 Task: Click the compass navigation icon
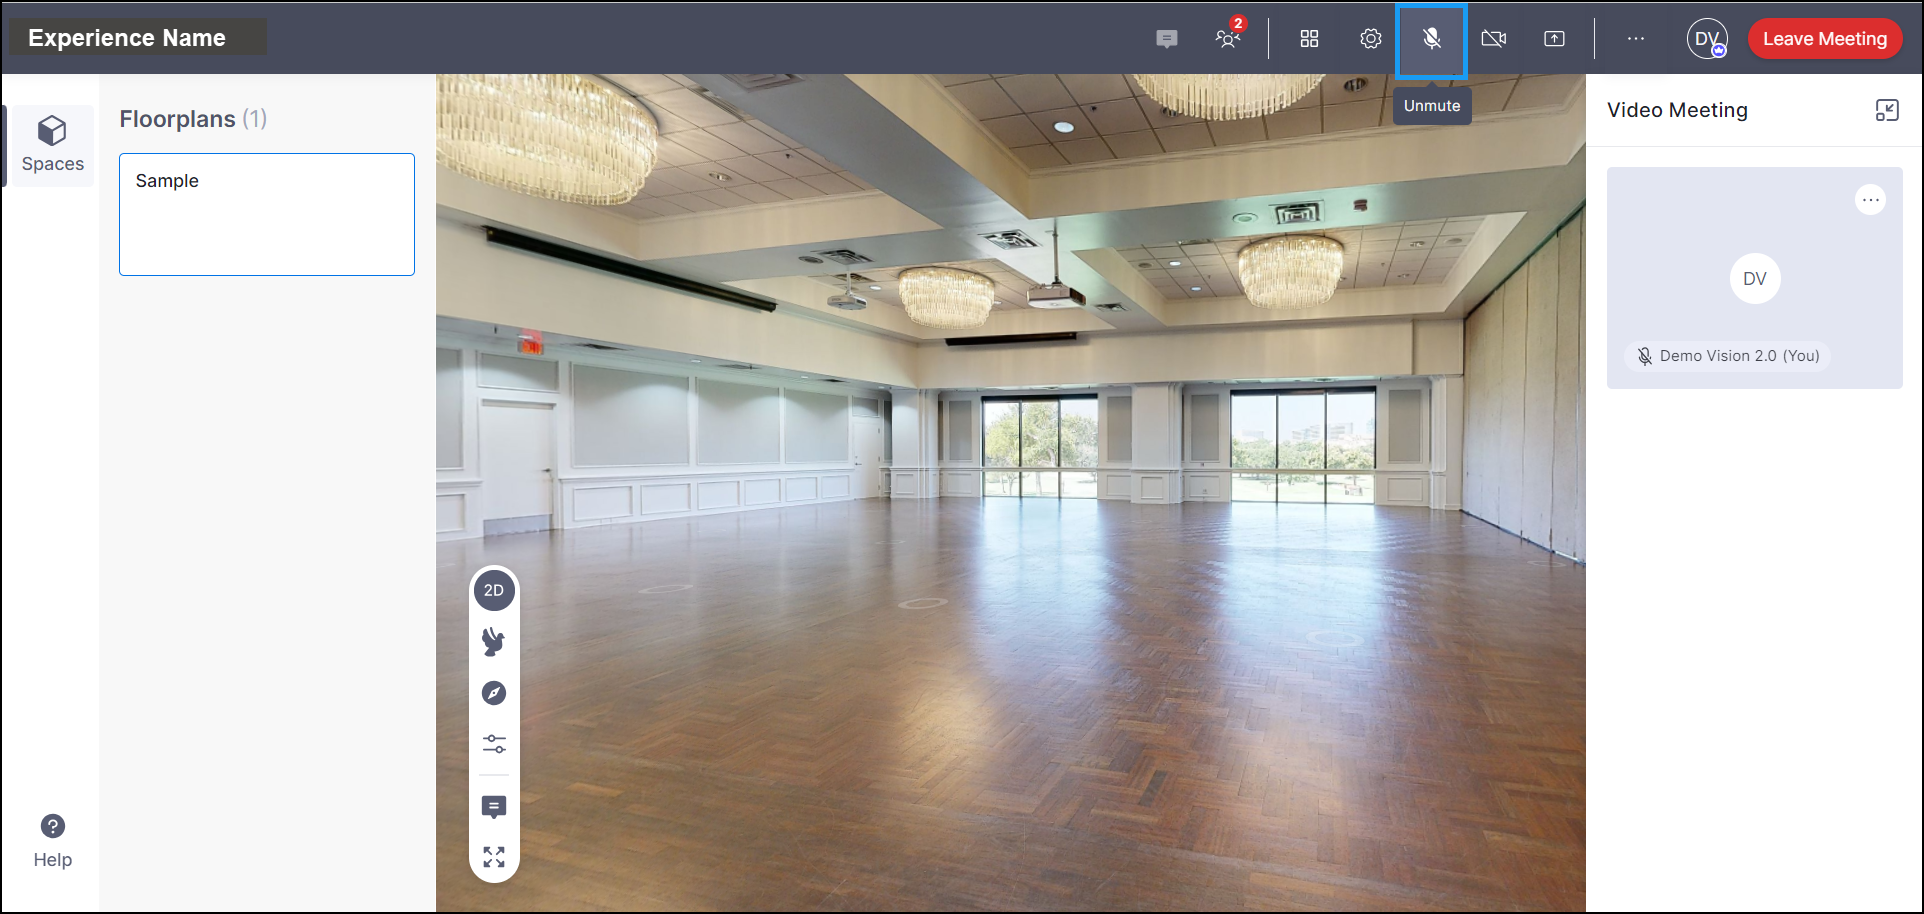[x=494, y=693]
